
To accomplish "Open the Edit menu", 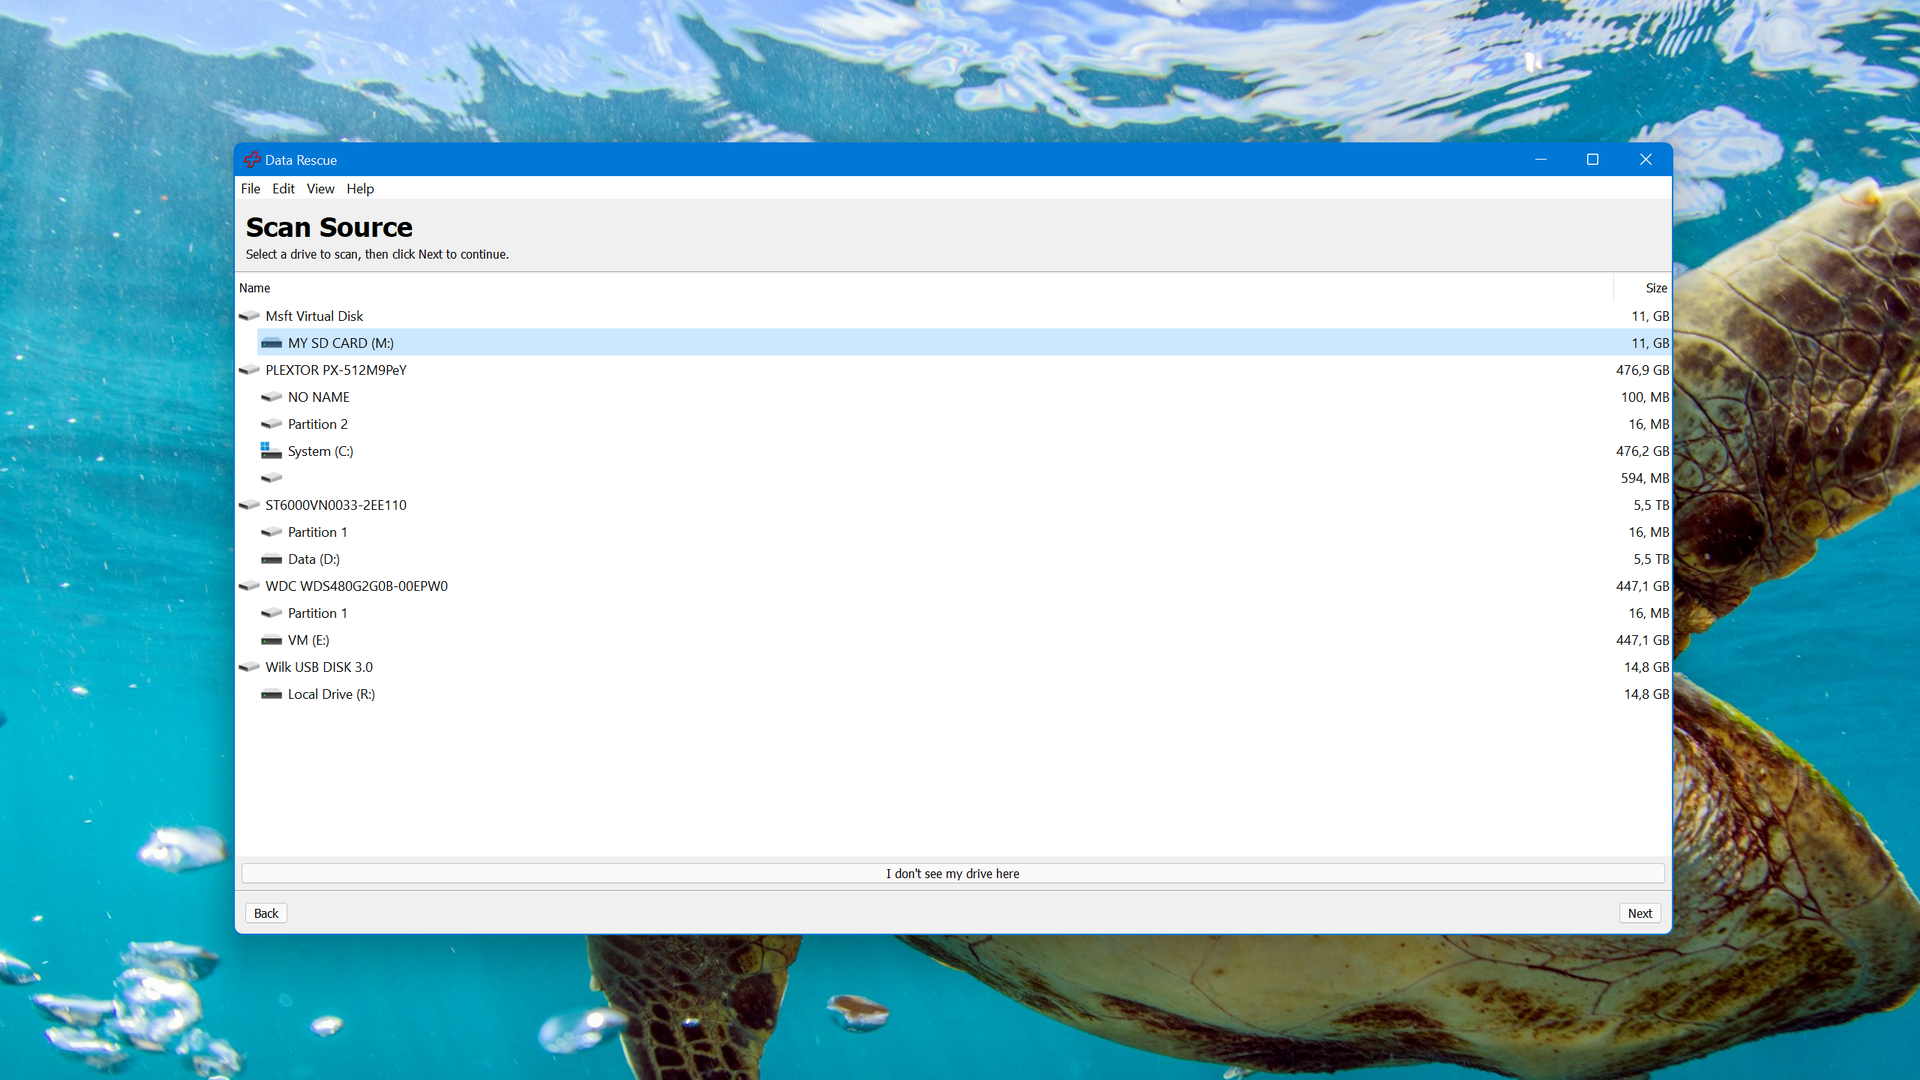I will click(283, 189).
